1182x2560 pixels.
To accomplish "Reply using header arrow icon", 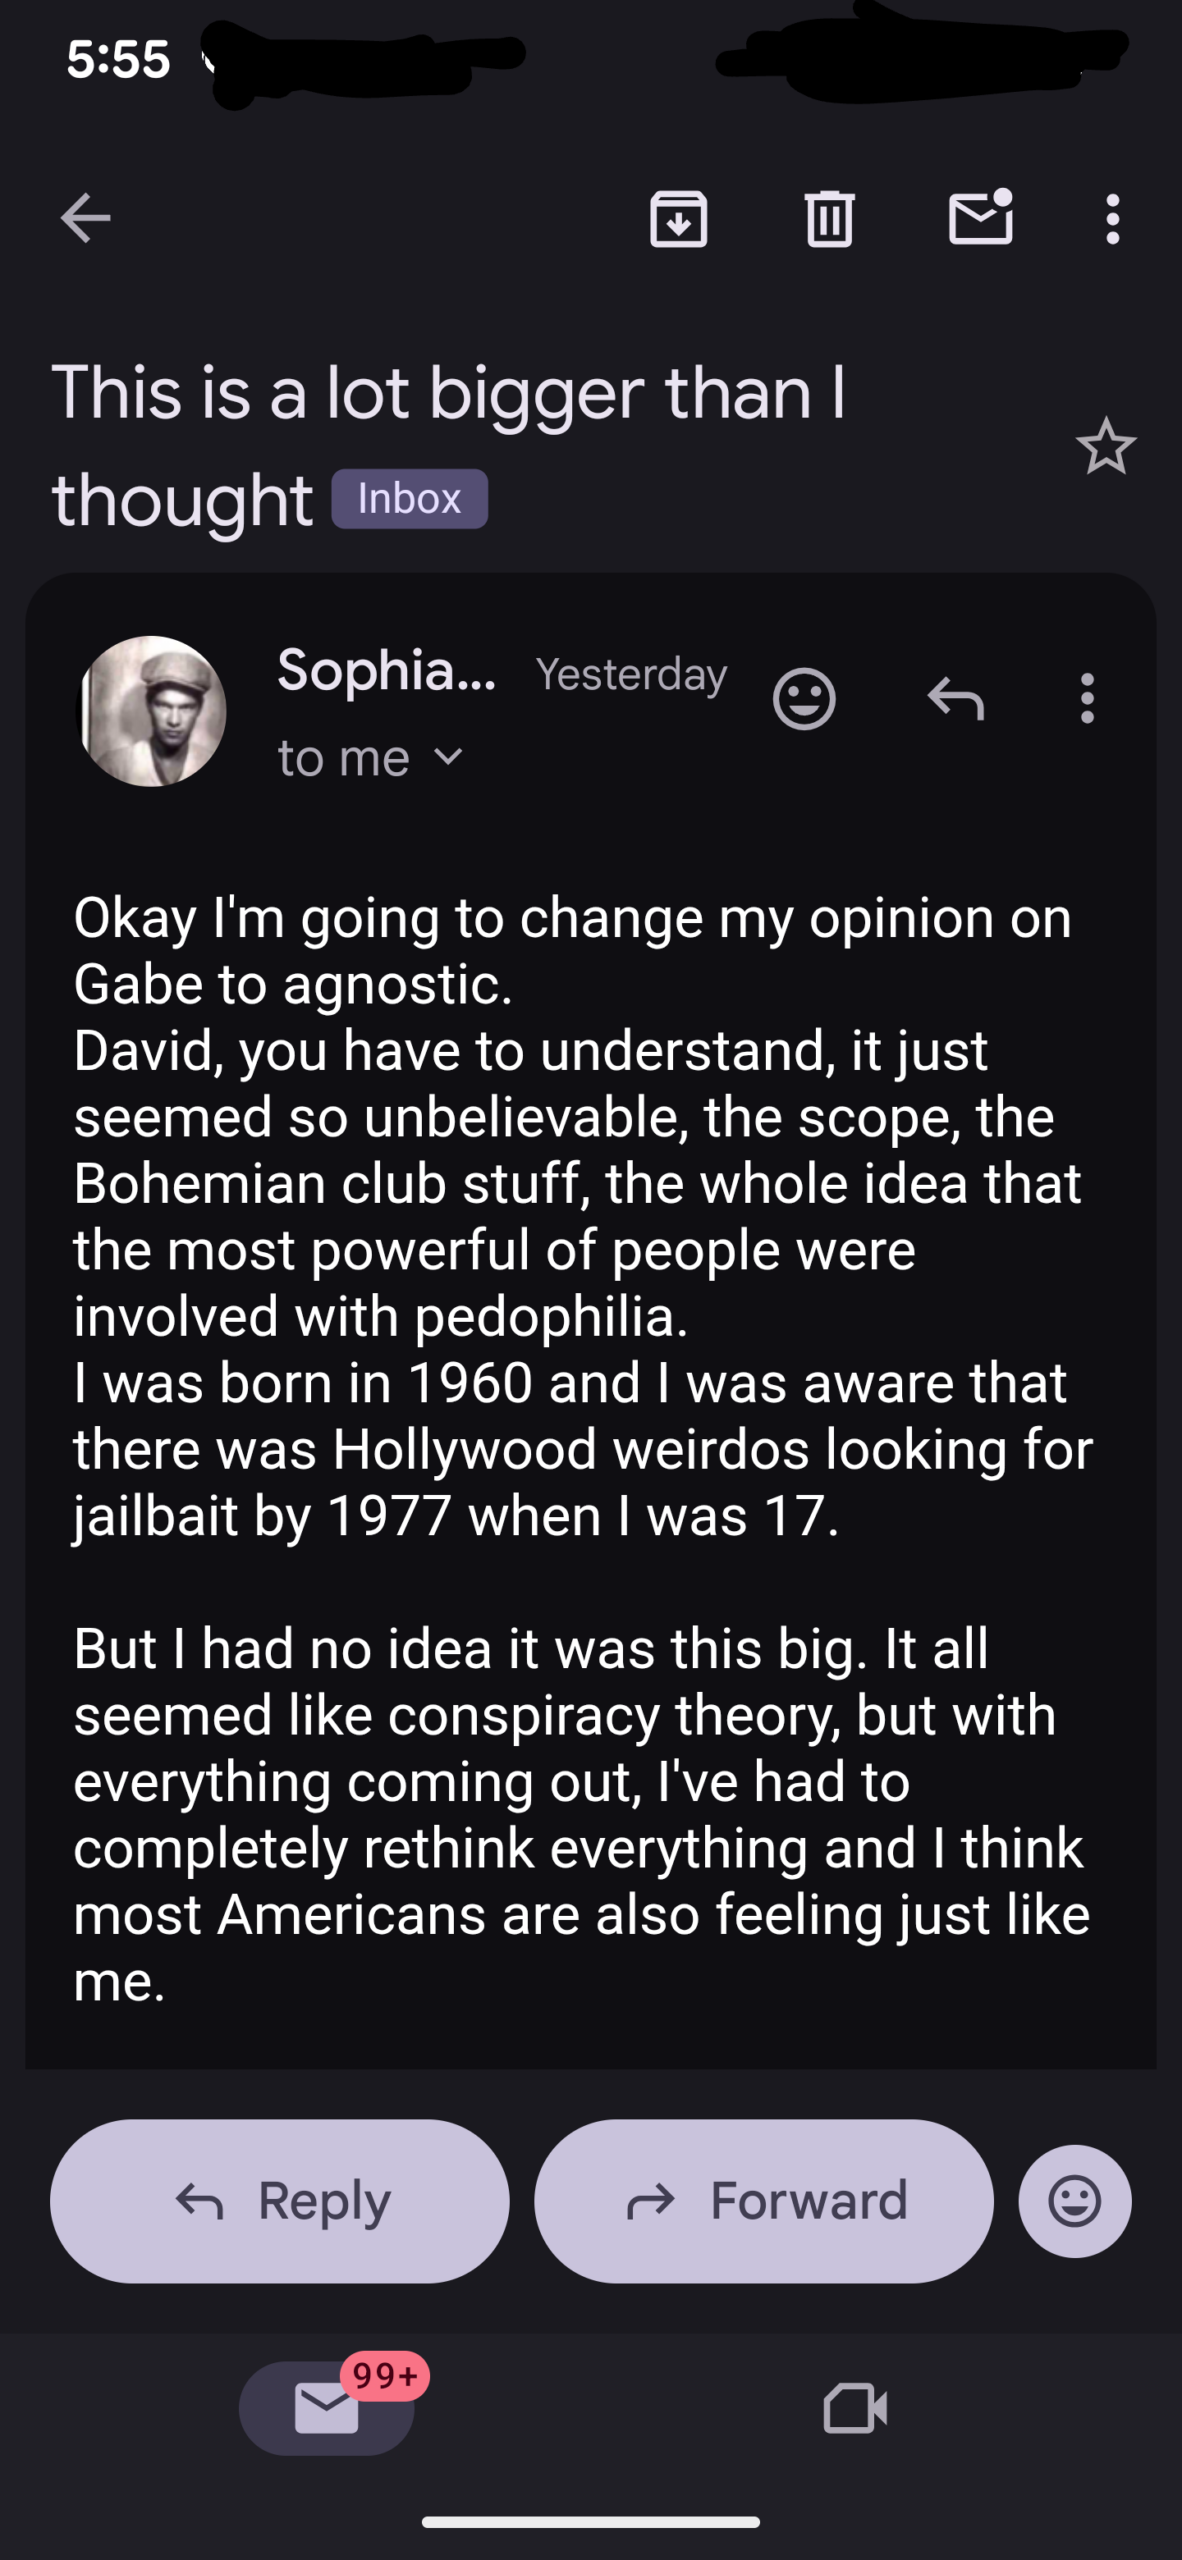I will point(955,698).
